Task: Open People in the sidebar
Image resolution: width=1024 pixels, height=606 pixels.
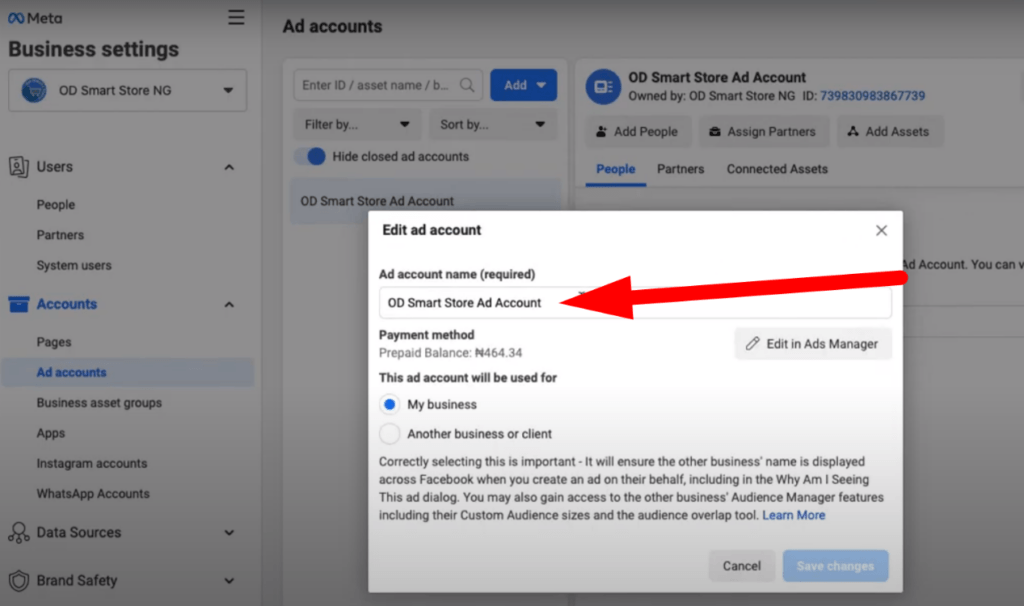Action: (x=56, y=204)
